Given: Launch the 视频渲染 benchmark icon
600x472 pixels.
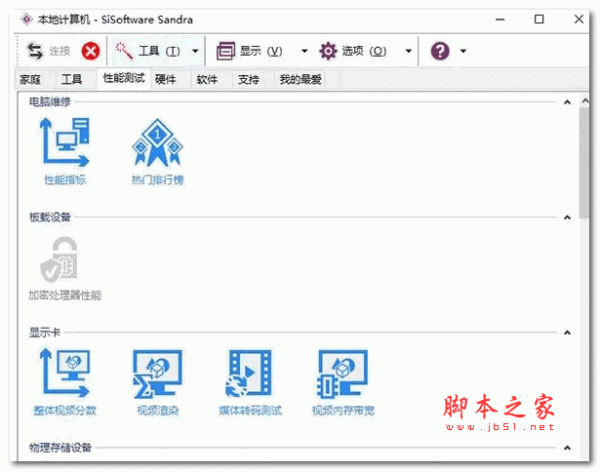Looking at the screenshot, I should point(157,373).
